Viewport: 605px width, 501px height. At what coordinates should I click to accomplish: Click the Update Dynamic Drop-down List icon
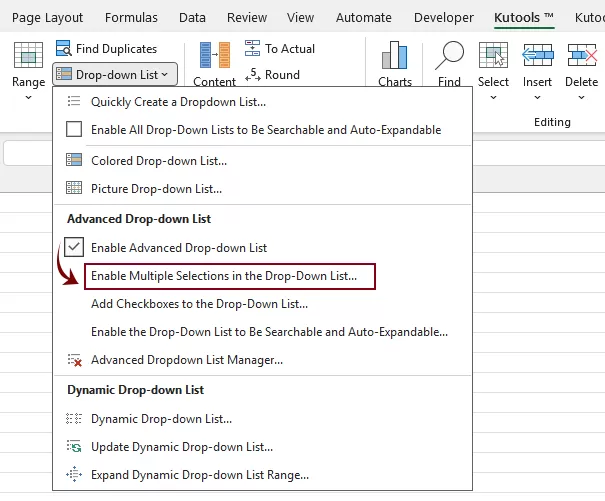74,447
